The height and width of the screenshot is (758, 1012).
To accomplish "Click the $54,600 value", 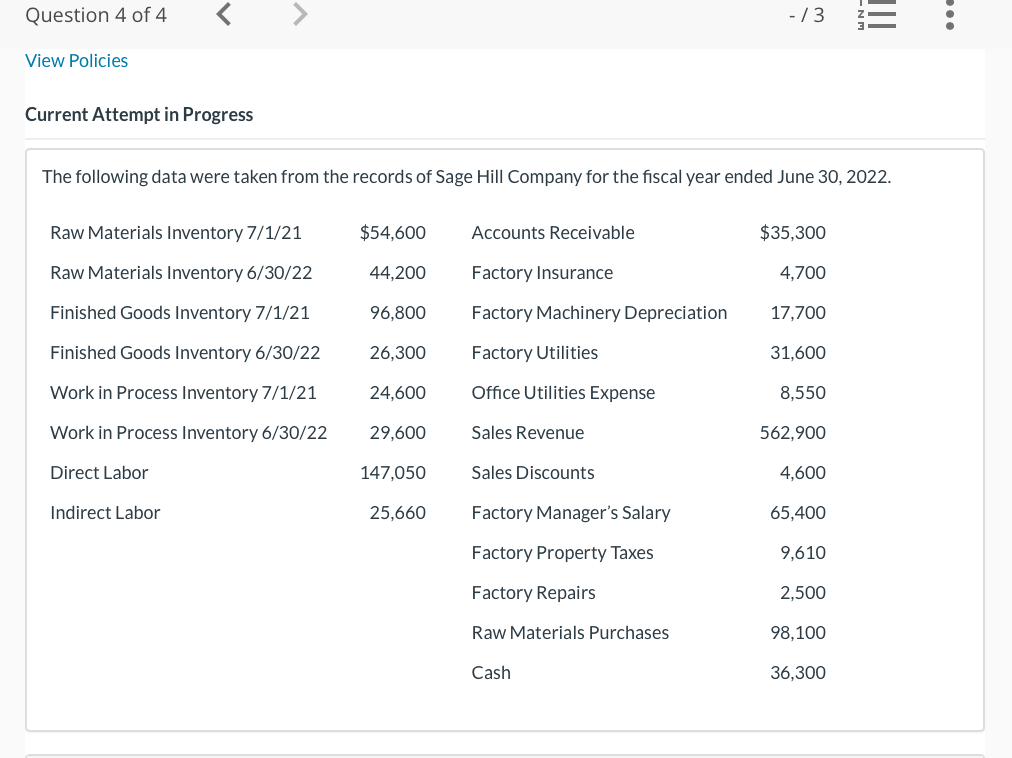I will click(x=392, y=232).
